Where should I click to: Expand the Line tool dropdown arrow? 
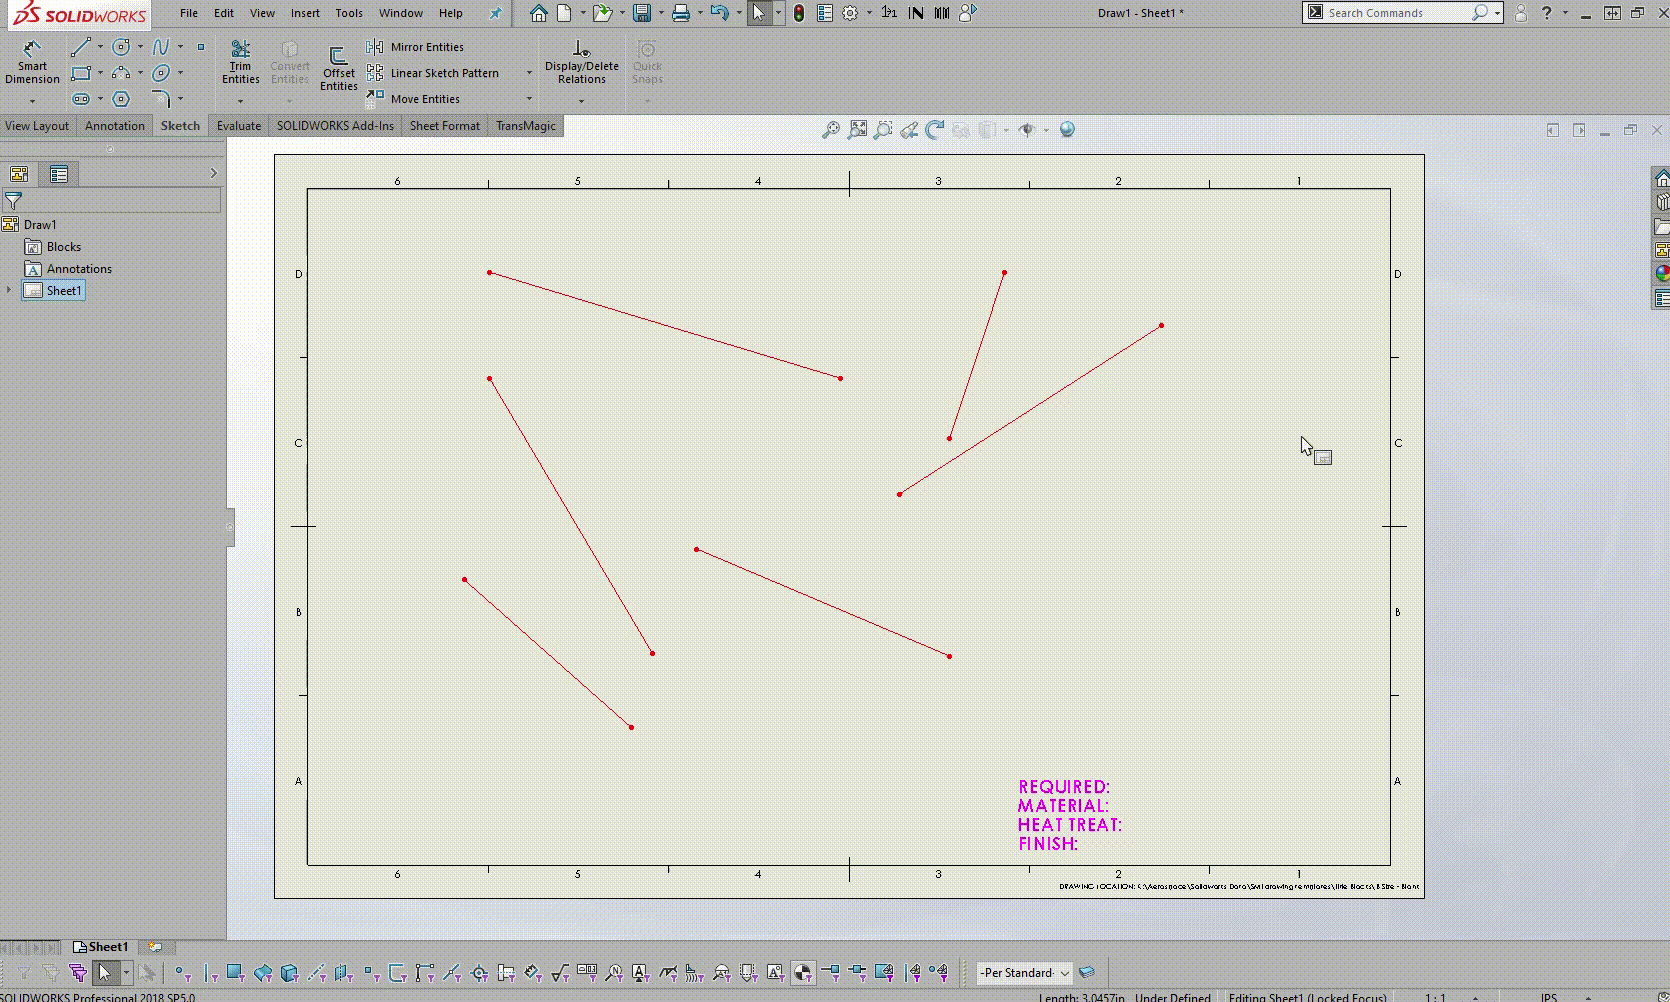tap(100, 47)
